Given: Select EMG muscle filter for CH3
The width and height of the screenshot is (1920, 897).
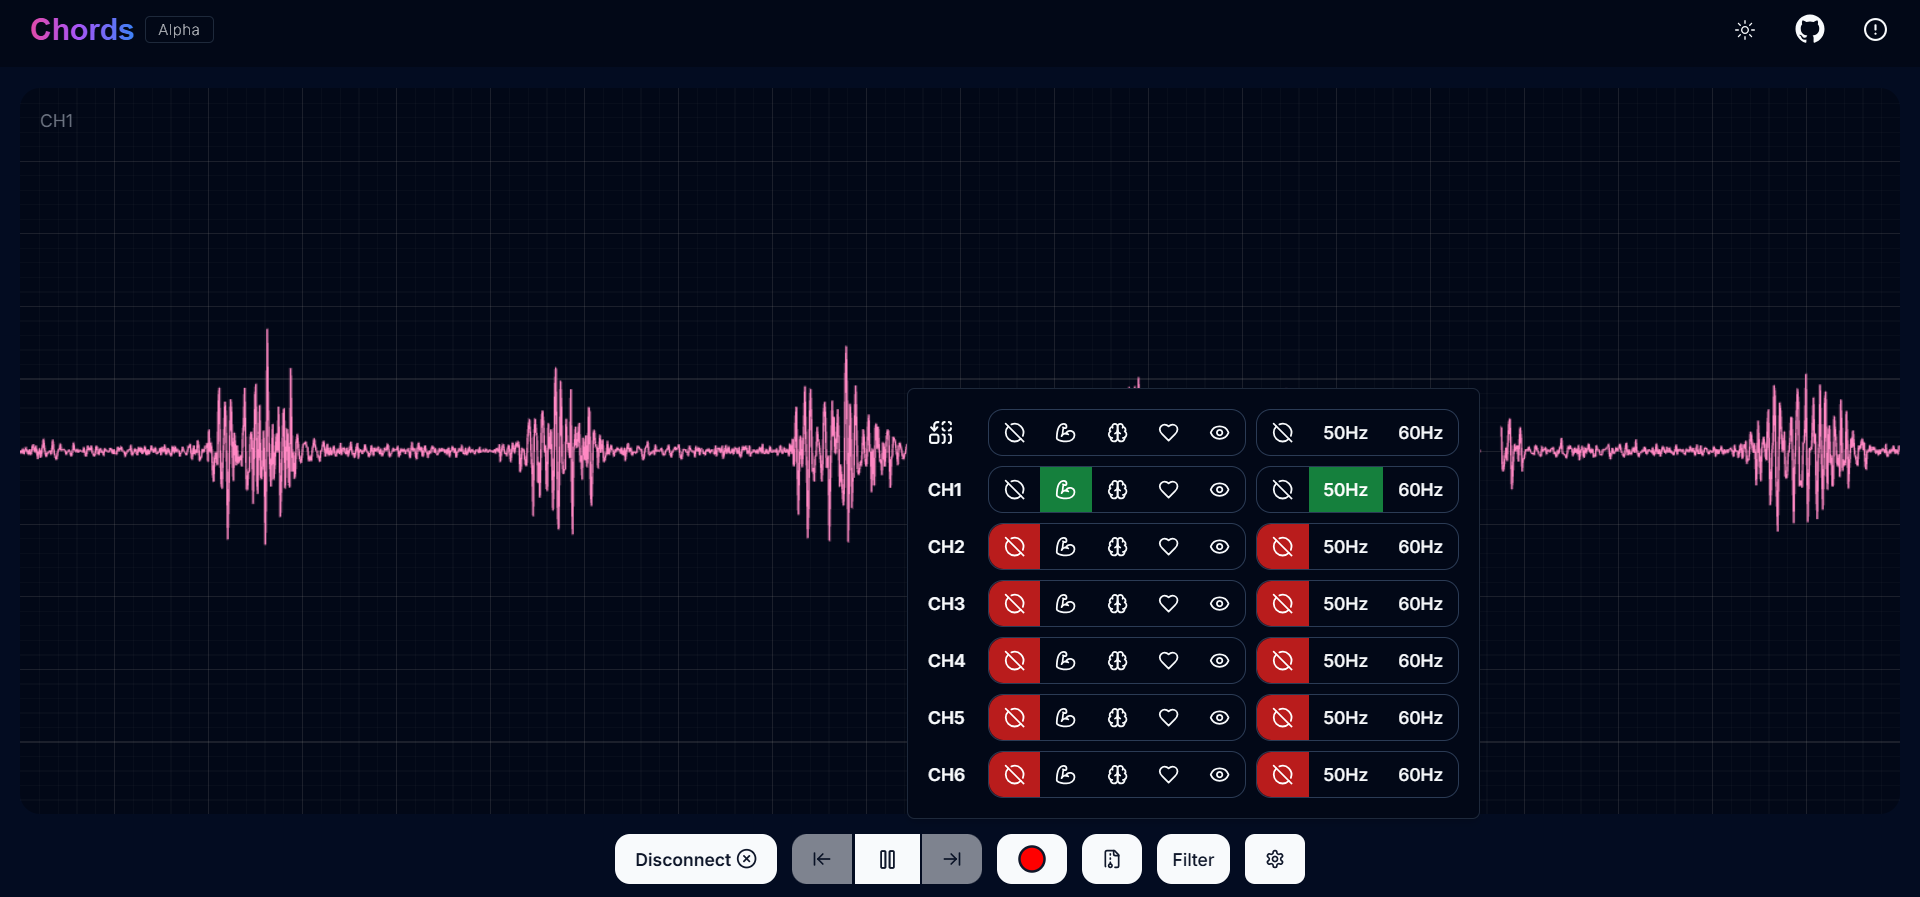Looking at the screenshot, I should (x=1066, y=604).
